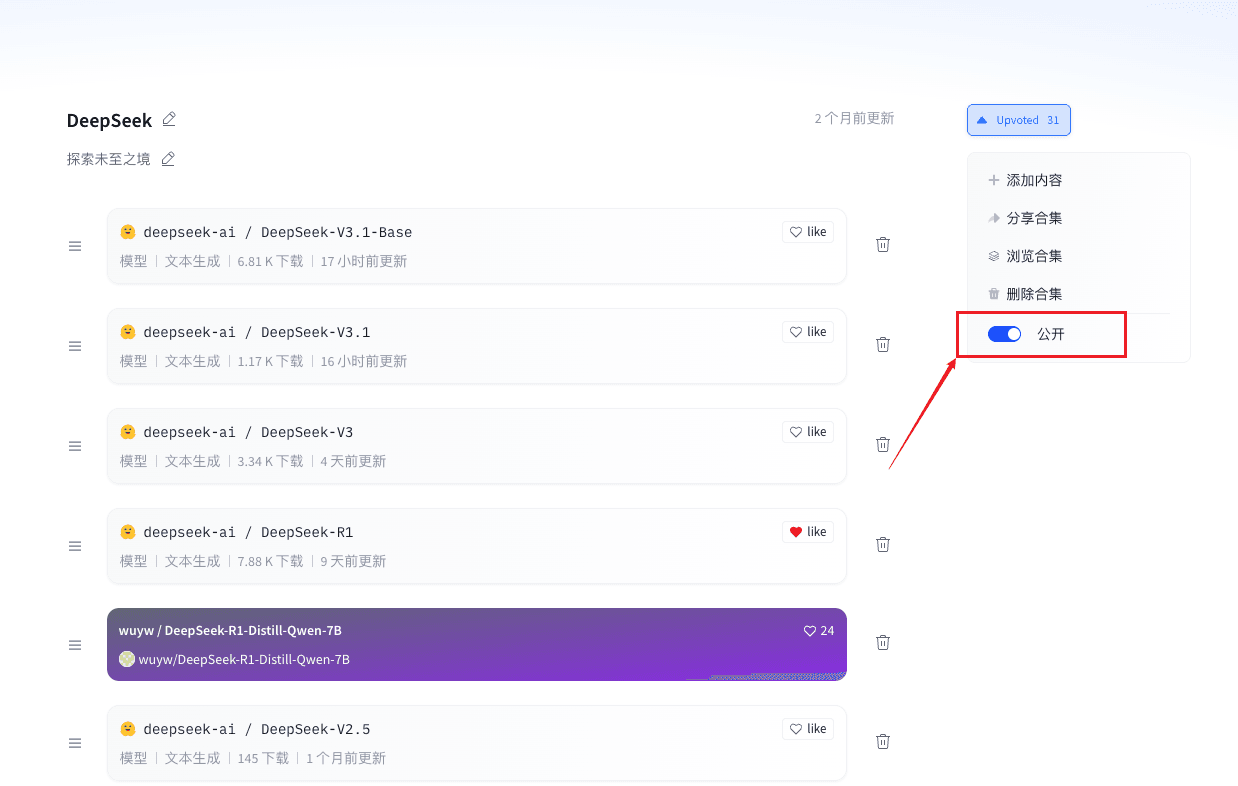Click heart count 24 on Distill-Qwen-7B
The width and height of the screenshot is (1238, 786).
[819, 631]
